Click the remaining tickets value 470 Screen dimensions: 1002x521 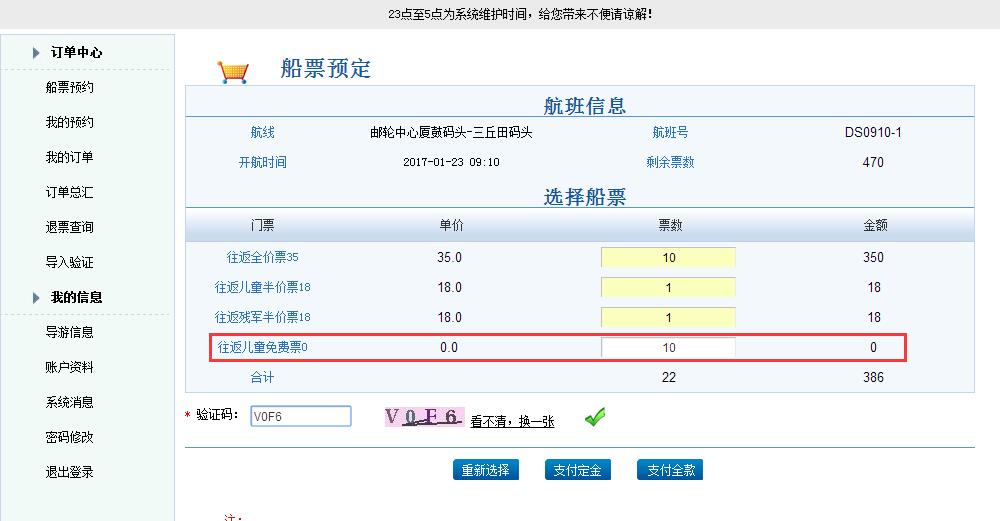pyautogui.click(x=874, y=162)
